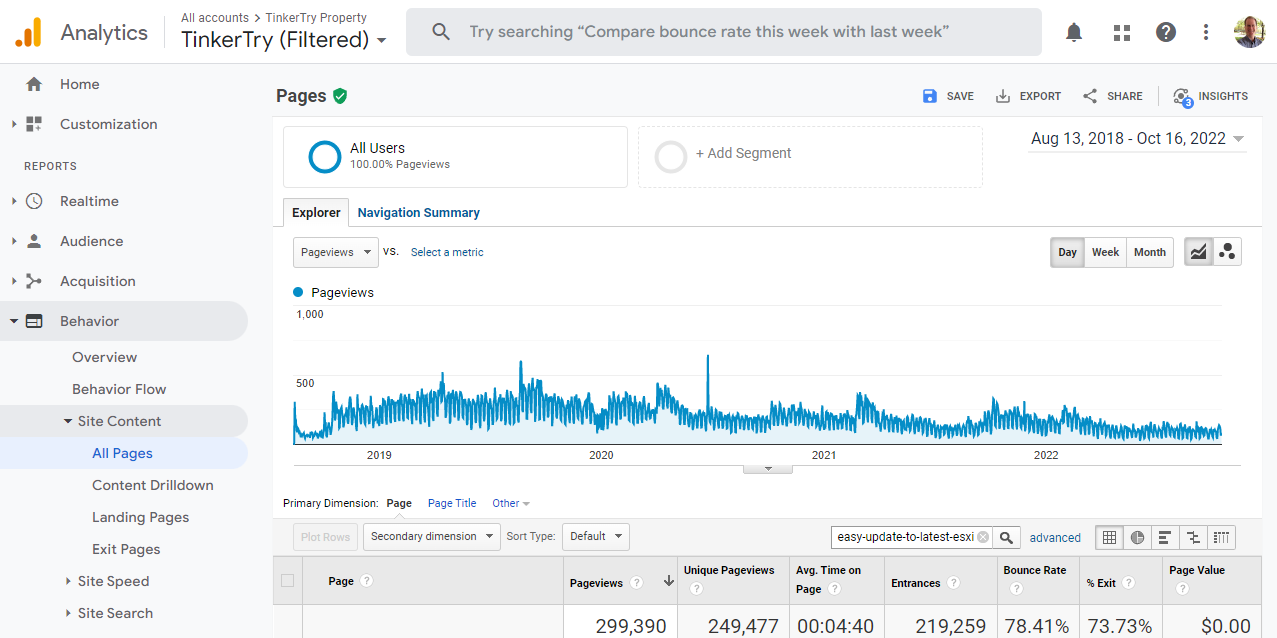Switch to the Explorer tab
Image resolution: width=1277 pixels, height=638 pixels.
[316, 213]
